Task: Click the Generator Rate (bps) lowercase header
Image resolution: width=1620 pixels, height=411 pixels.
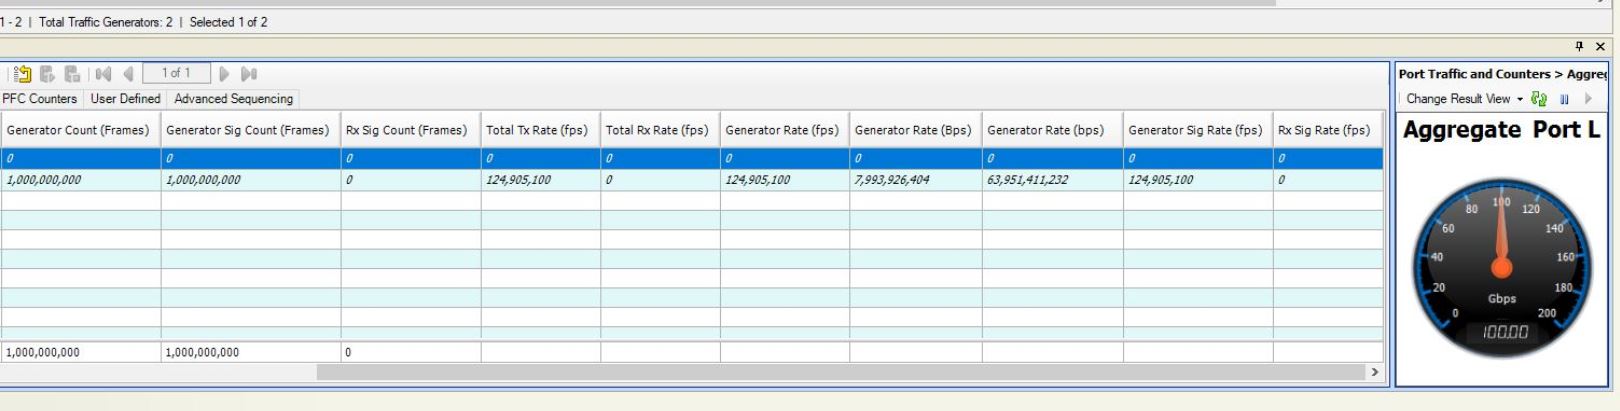Action: click(1052, 130)
